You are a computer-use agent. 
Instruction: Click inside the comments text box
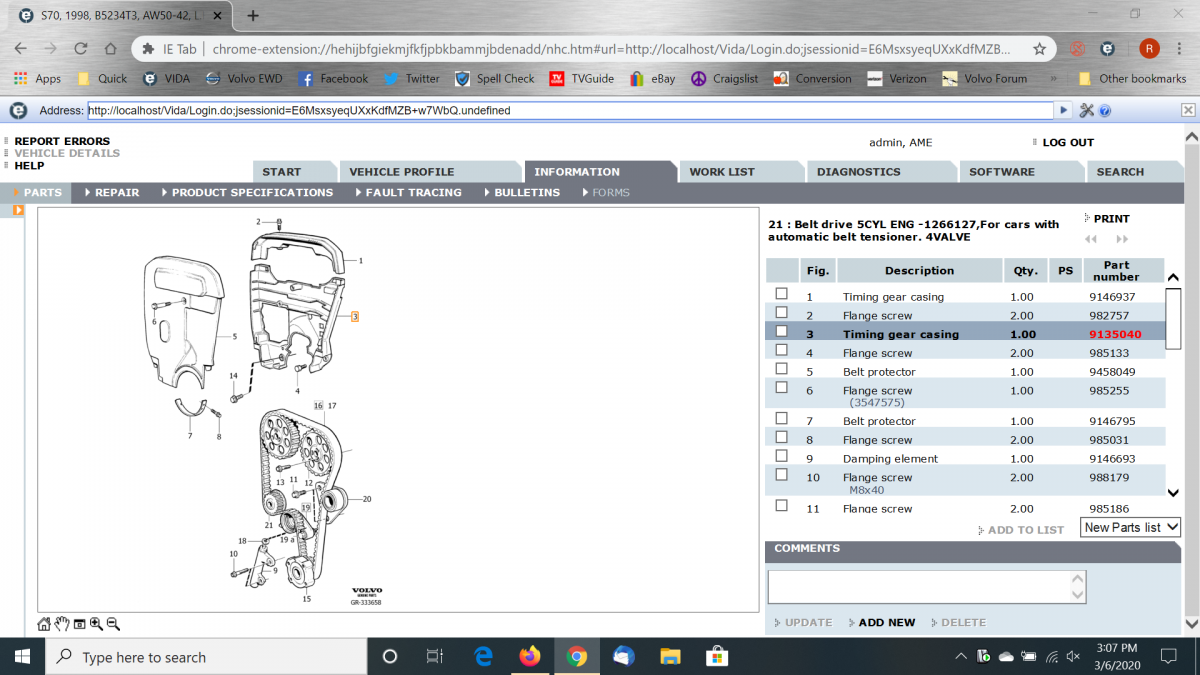tap(920, 586)
